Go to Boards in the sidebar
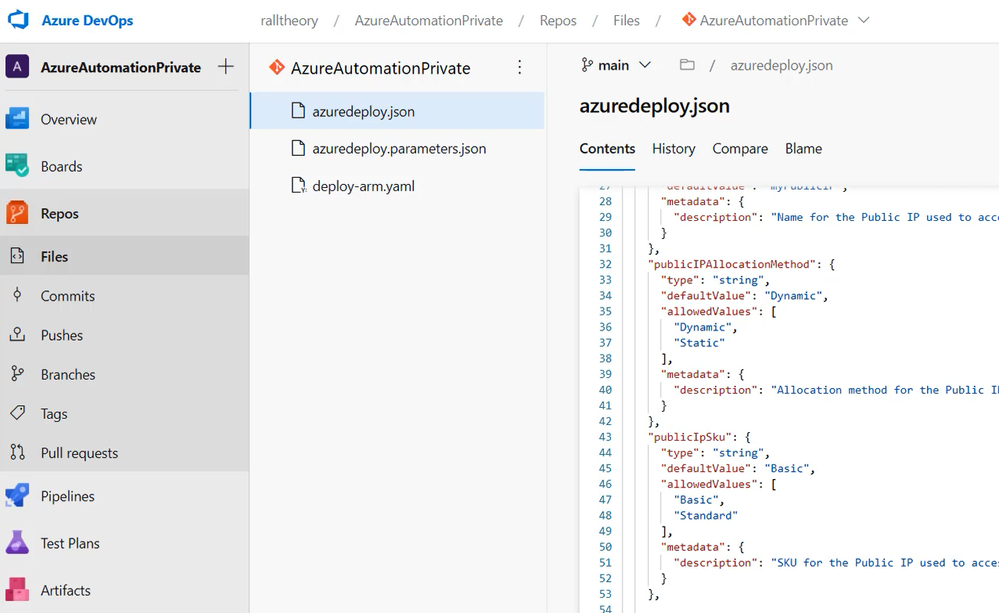Image resolution: width=999 pixels, height=613 pixels. (62, 166)
